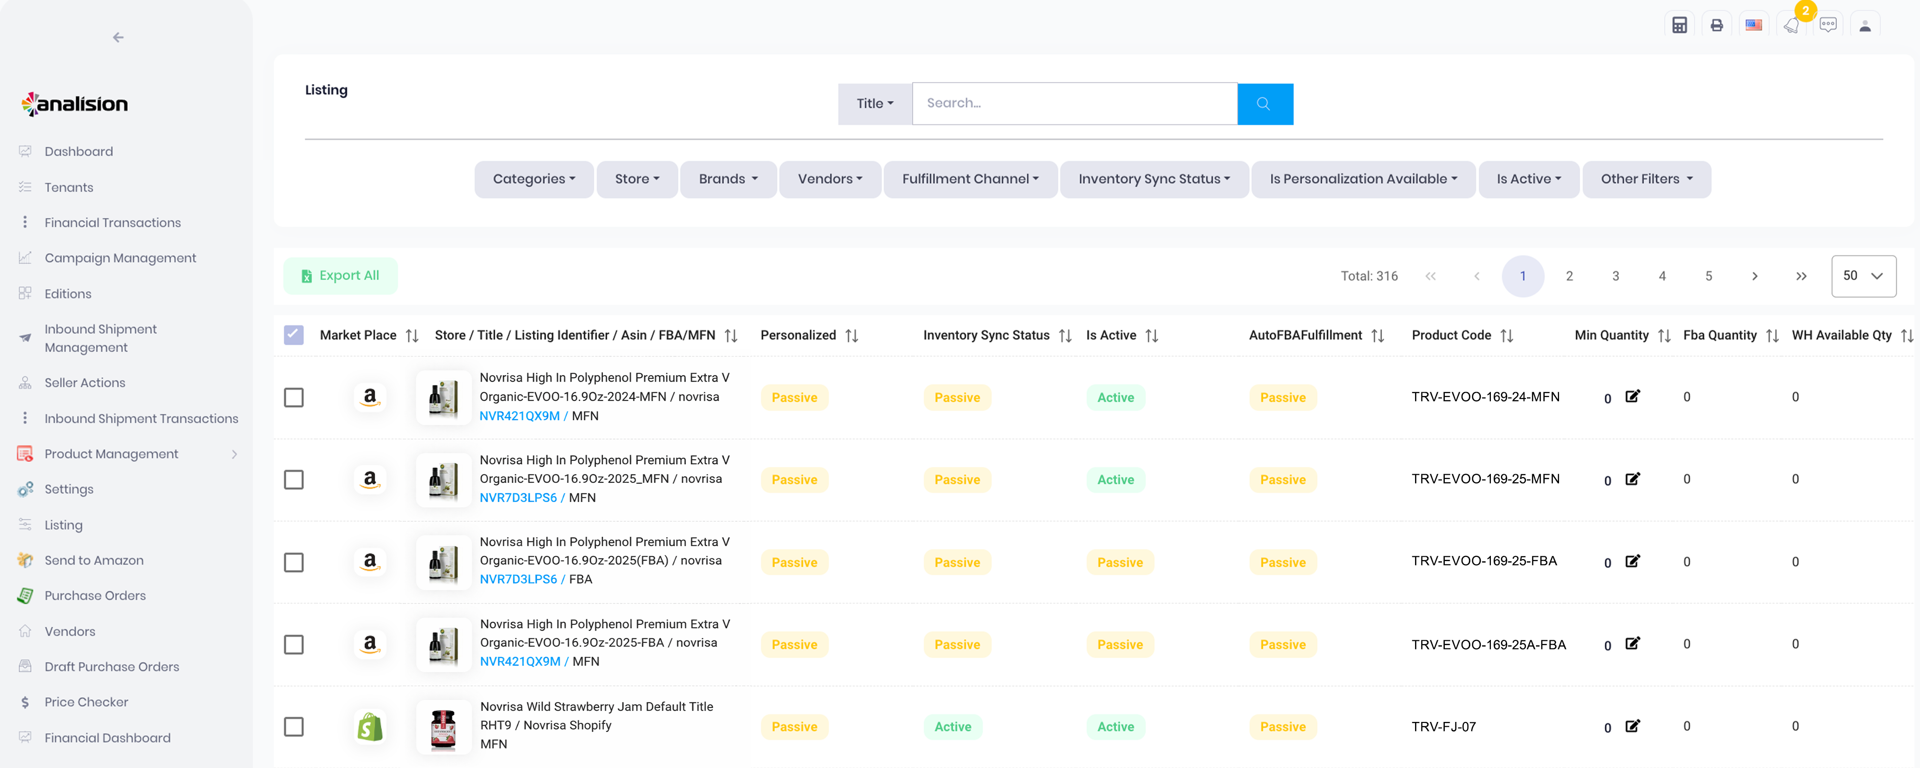Viewport: 1920px width, 768px height.
Task: Toggle the select-all header checkbox
Action: (x=294, y=335)
